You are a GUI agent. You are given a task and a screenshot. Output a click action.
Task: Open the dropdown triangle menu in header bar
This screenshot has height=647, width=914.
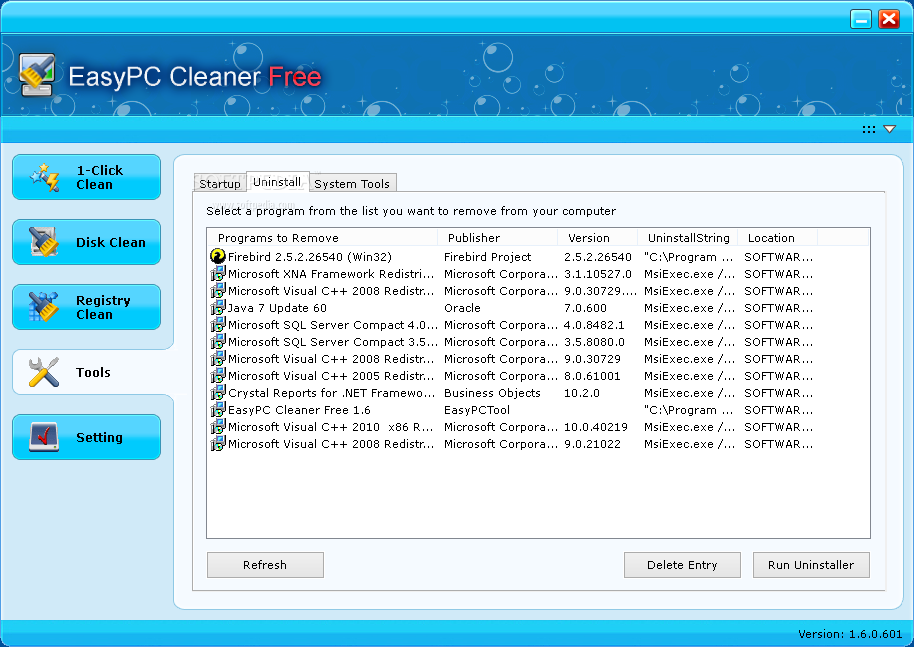click(890, 129)
